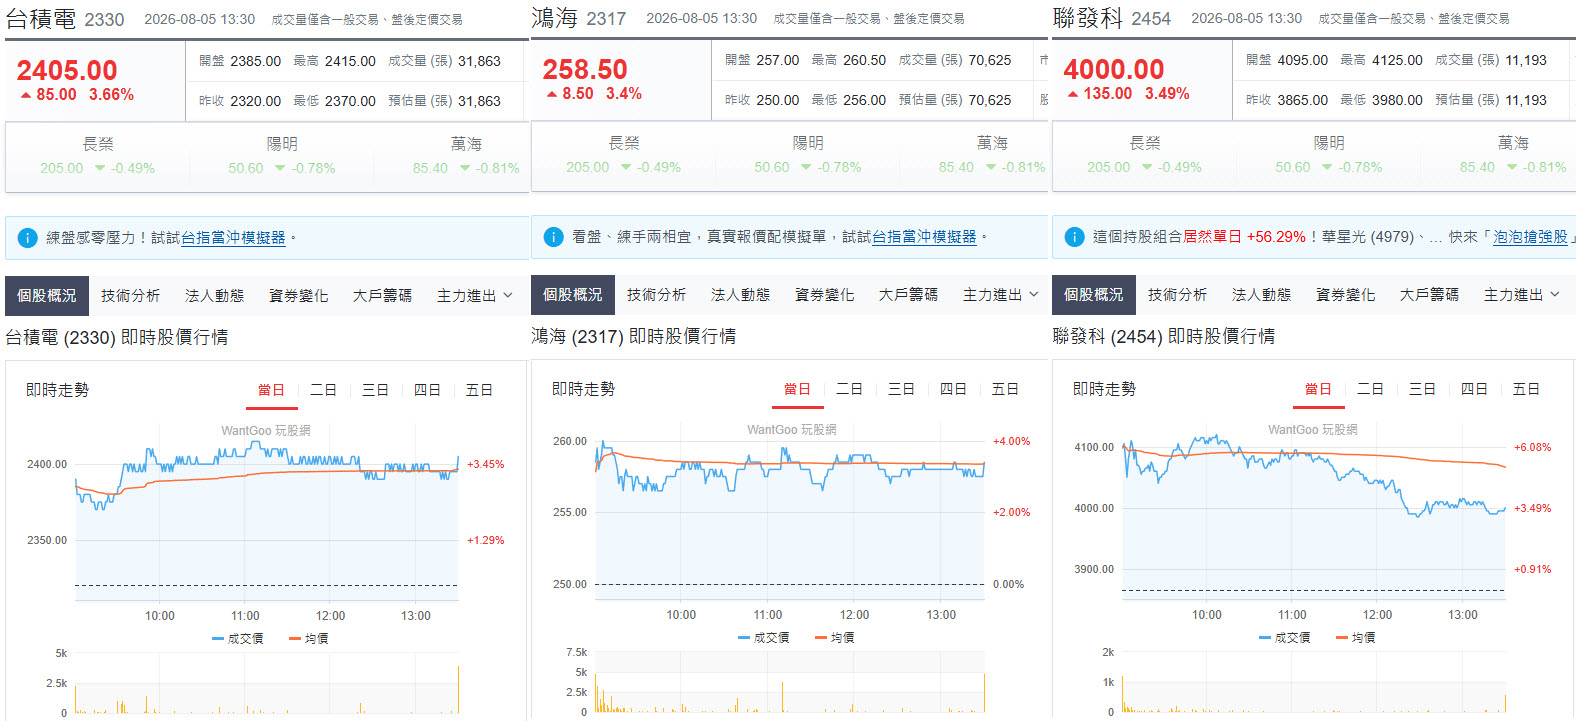Go to 大戶籌碼 tab in 聯發科 panel
The width and height of the screenshot is (1576, 721).
1430,295
